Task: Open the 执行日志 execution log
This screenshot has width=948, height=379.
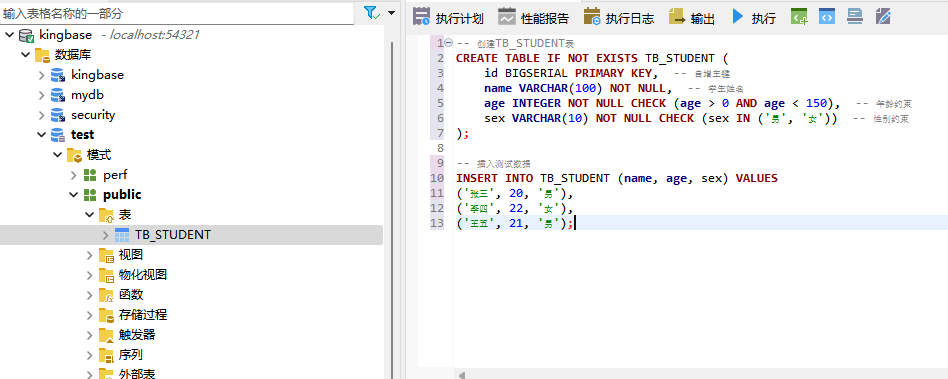Action: click(x=618, y=18)
